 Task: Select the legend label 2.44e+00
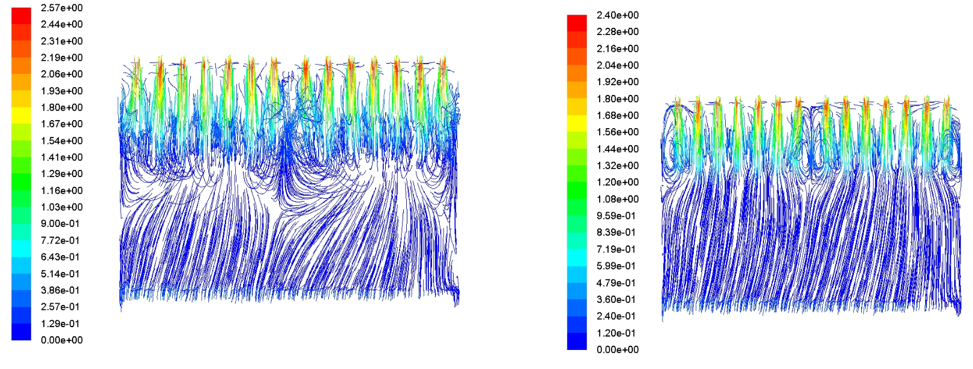pos(62,24)
